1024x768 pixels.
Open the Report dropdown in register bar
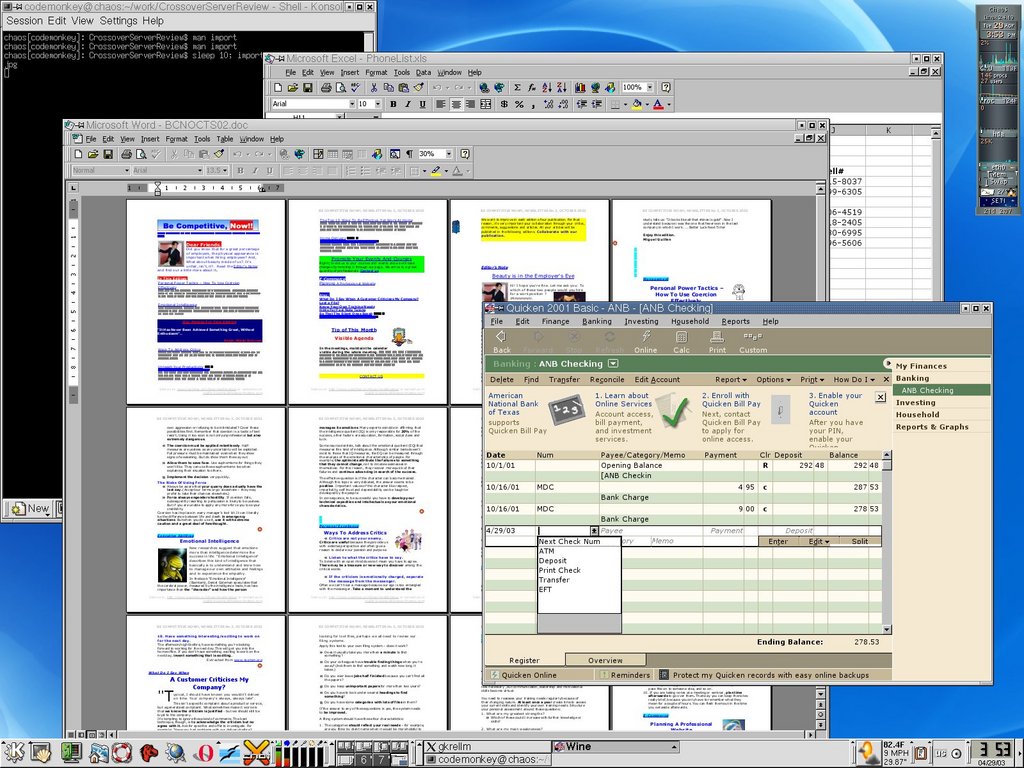[x=730, y=380]
